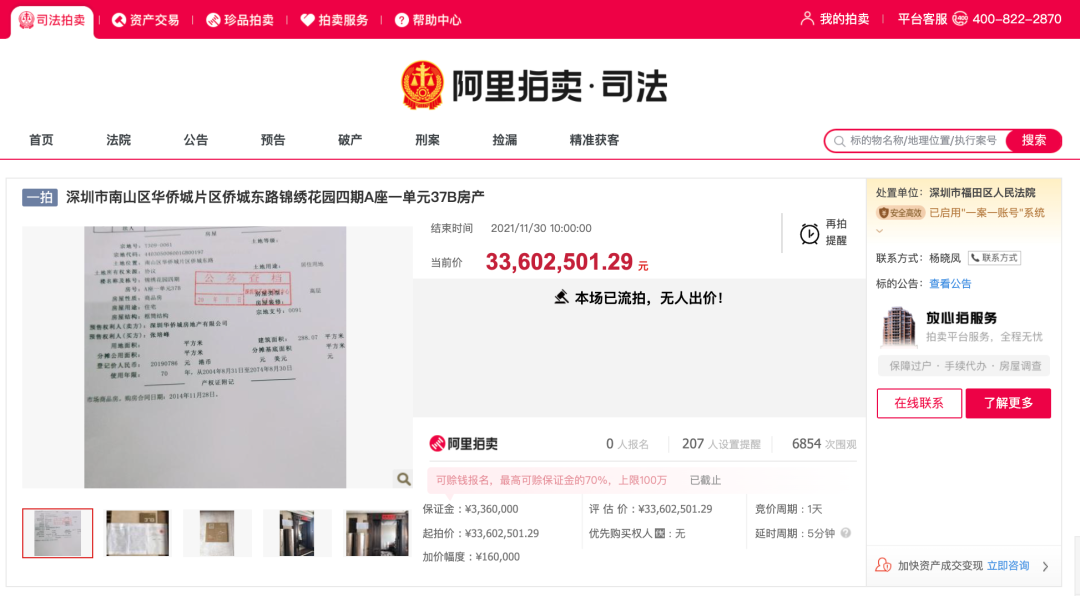
Task: Open the 帮助中心 link
Action: pos(428,20)
